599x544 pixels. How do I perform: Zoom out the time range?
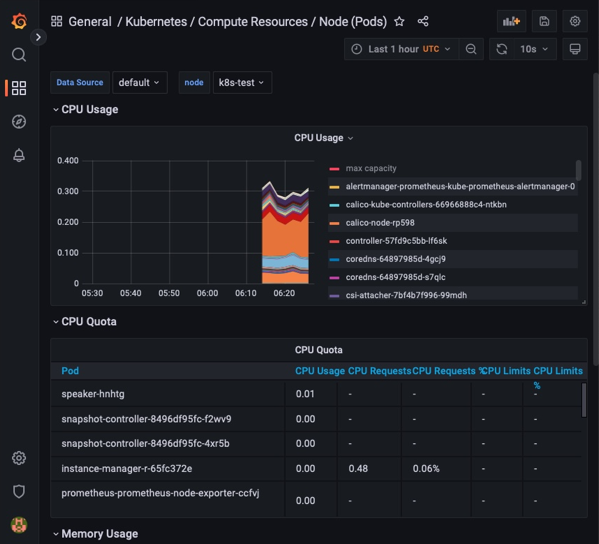471,49
